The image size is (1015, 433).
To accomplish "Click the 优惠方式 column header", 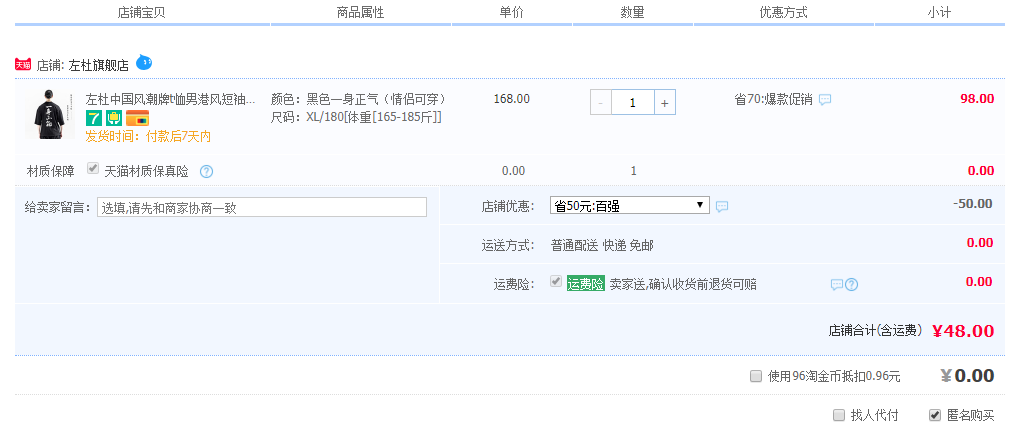I will point(783,12).
